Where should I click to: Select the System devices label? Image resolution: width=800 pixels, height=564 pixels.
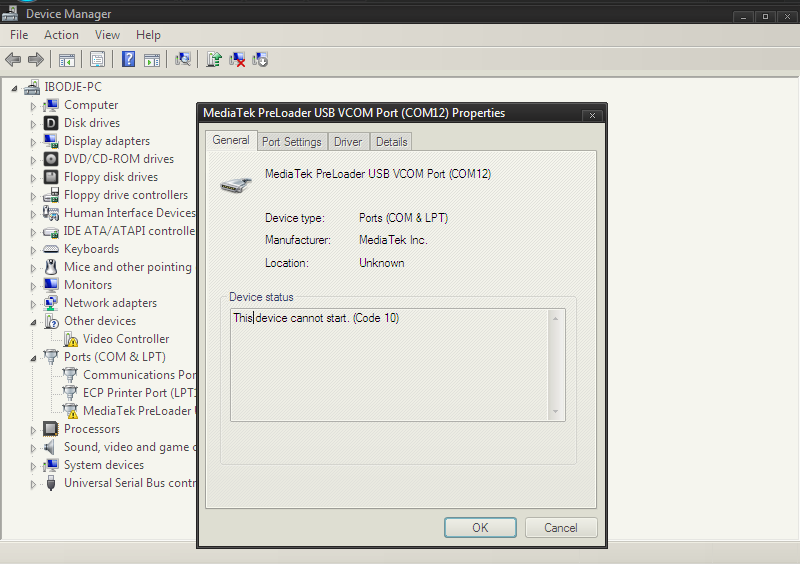point(104,465)
